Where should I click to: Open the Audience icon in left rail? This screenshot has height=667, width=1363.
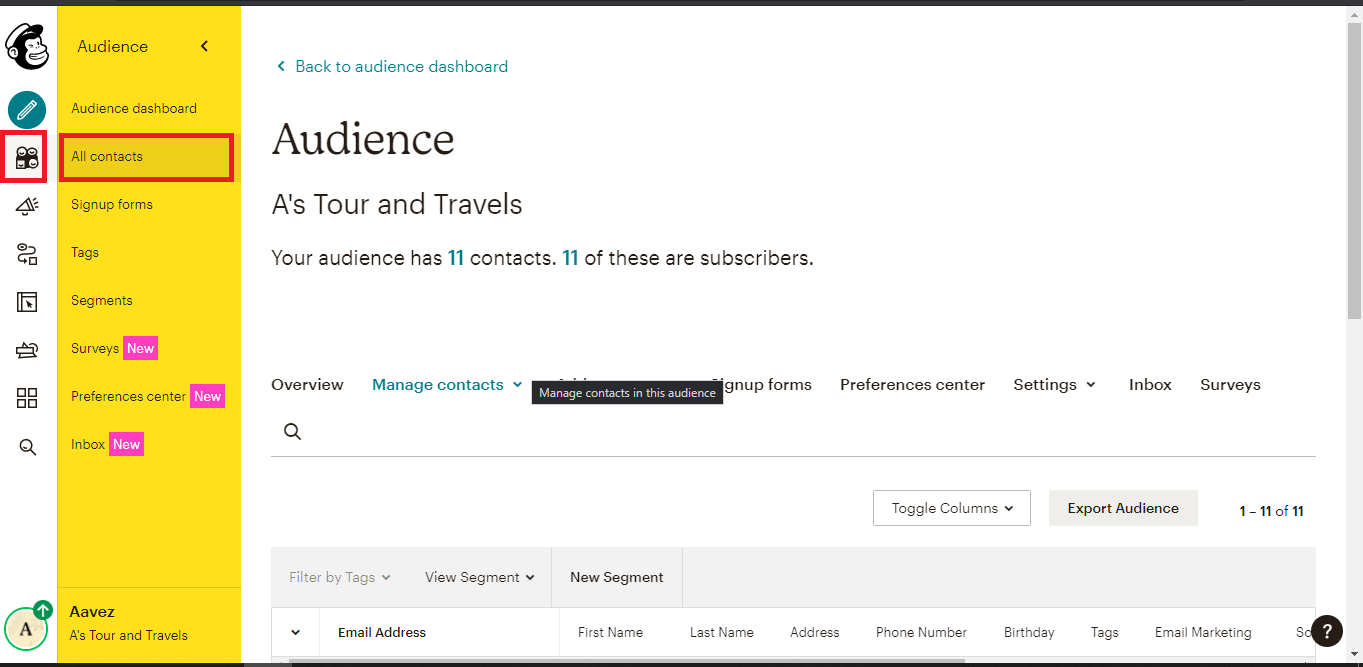pyautogui.click(x=27, y=157)
